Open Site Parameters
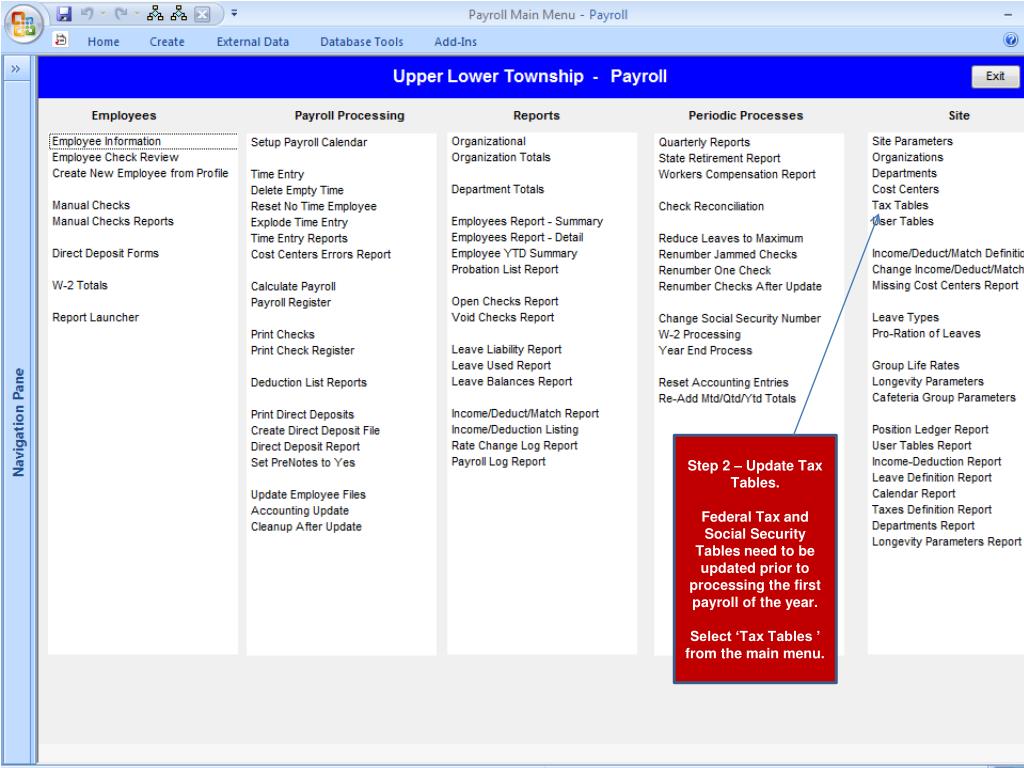Screen dimensions: 1024x768 tap(912, 141)
